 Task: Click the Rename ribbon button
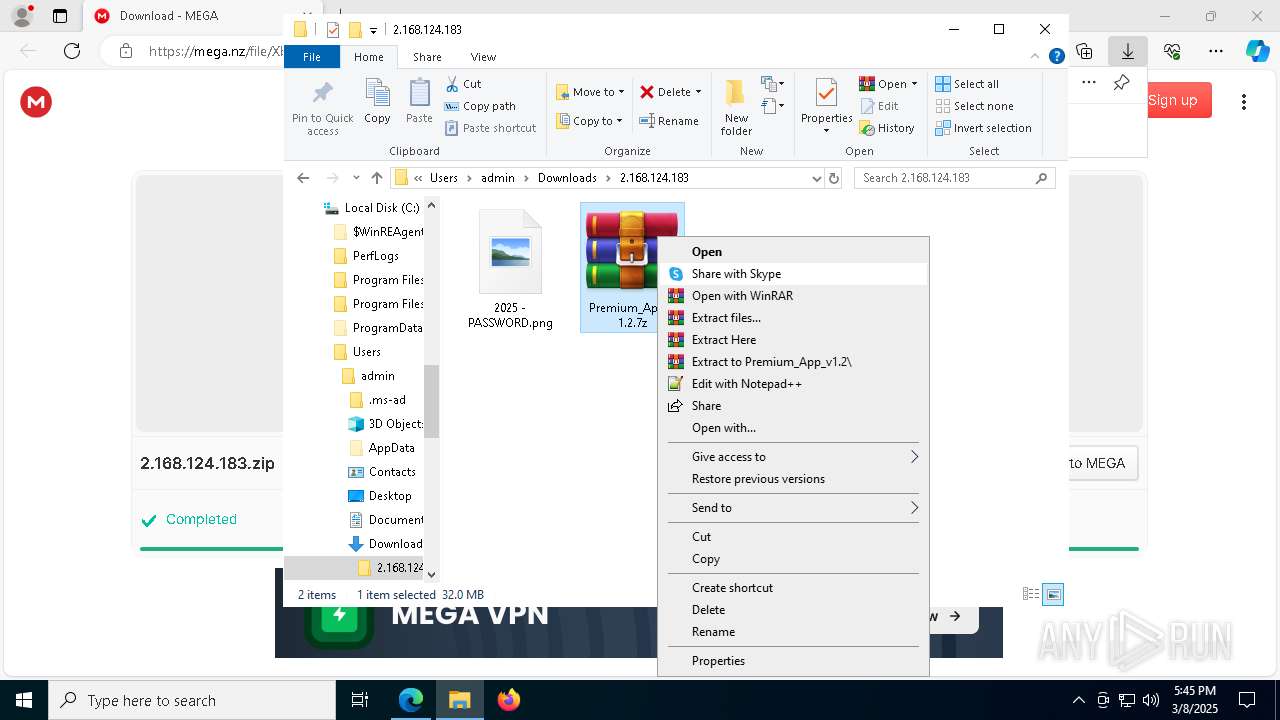pyautogui.click(x=669, y=121)
